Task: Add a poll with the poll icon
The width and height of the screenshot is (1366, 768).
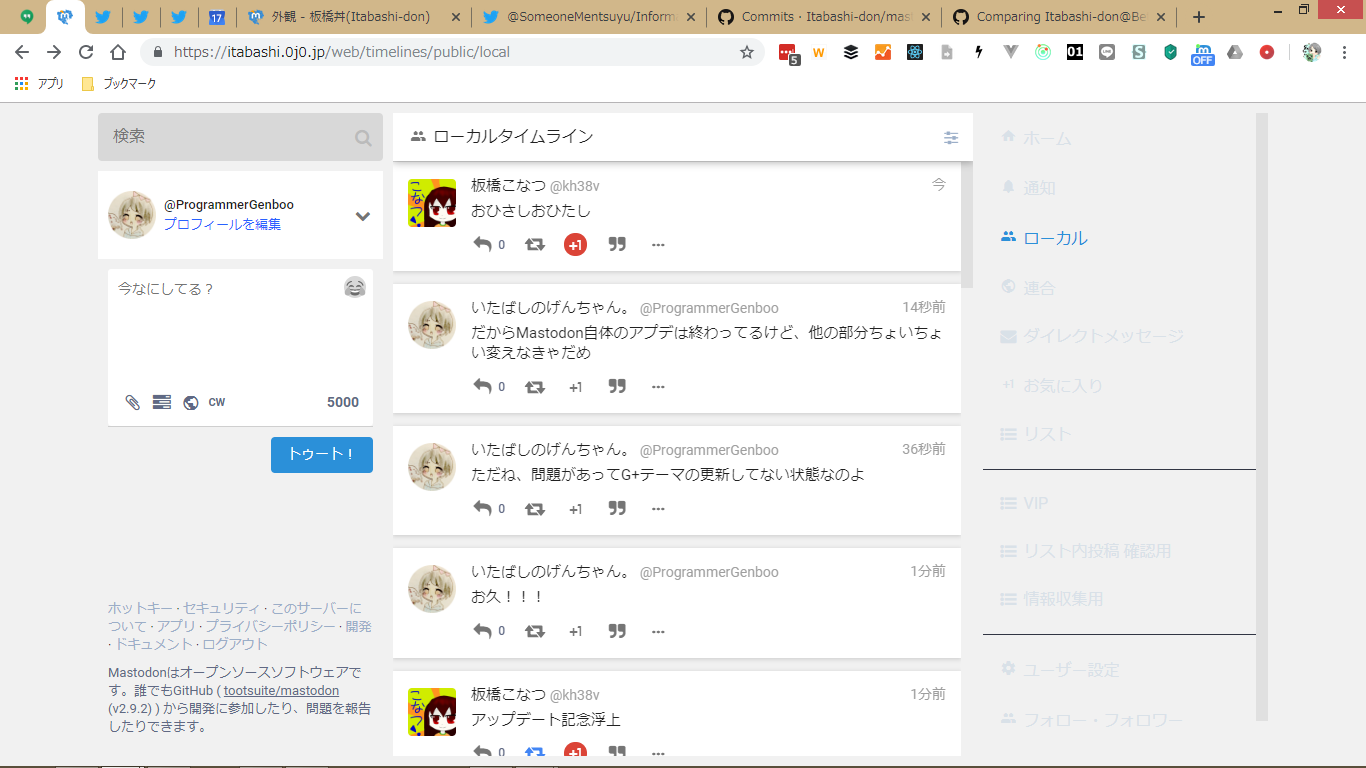Action: point(161,402)
